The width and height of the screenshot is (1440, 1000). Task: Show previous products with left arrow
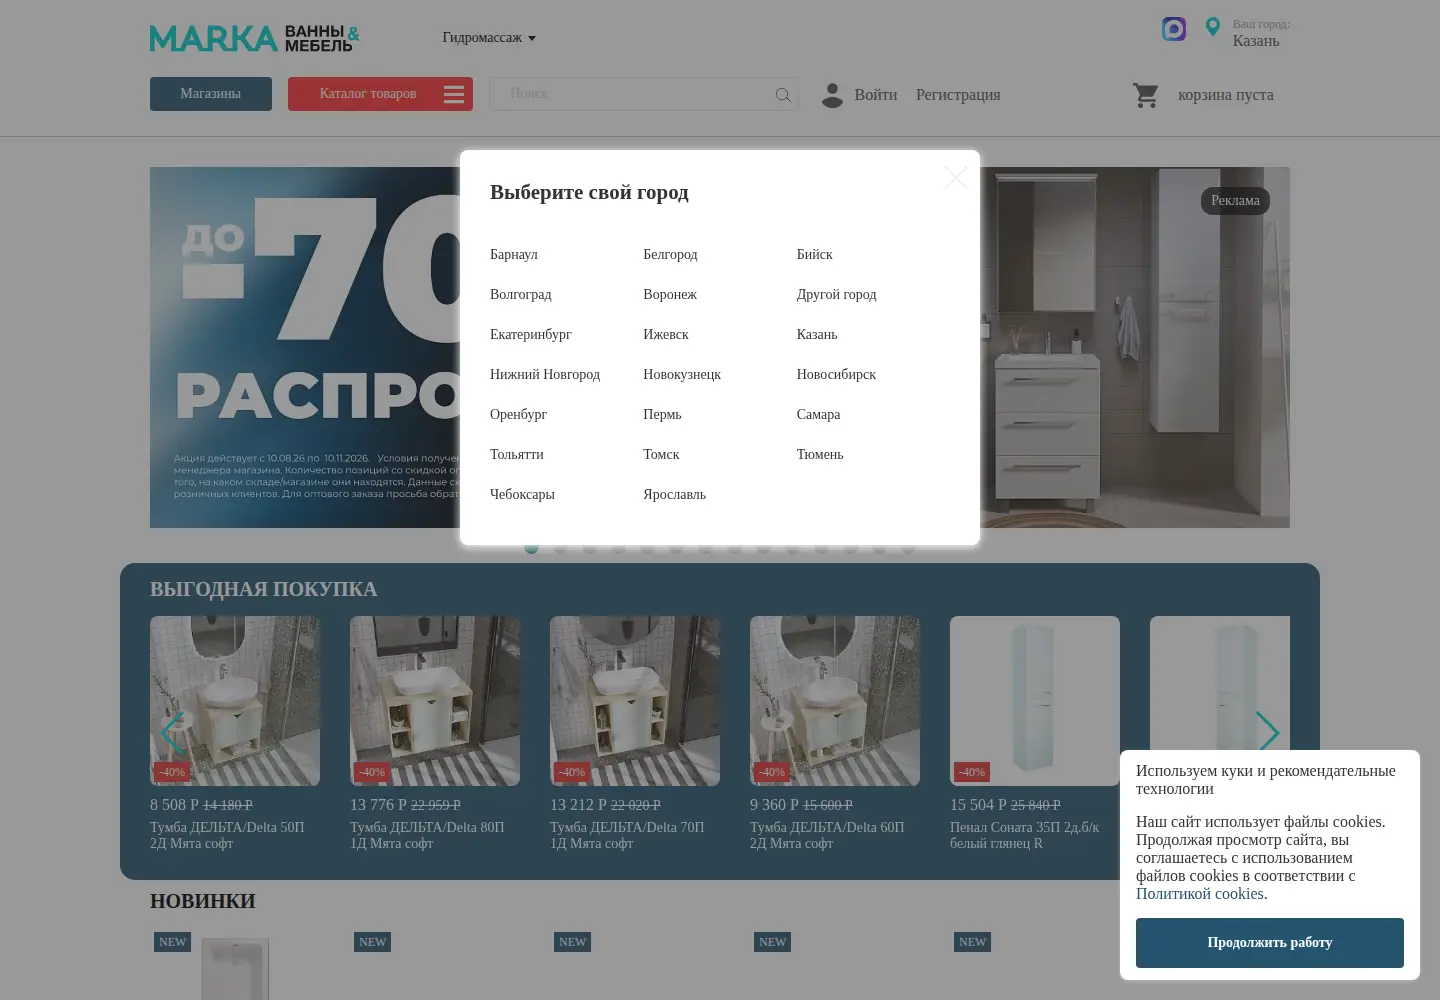pos(172,732)
